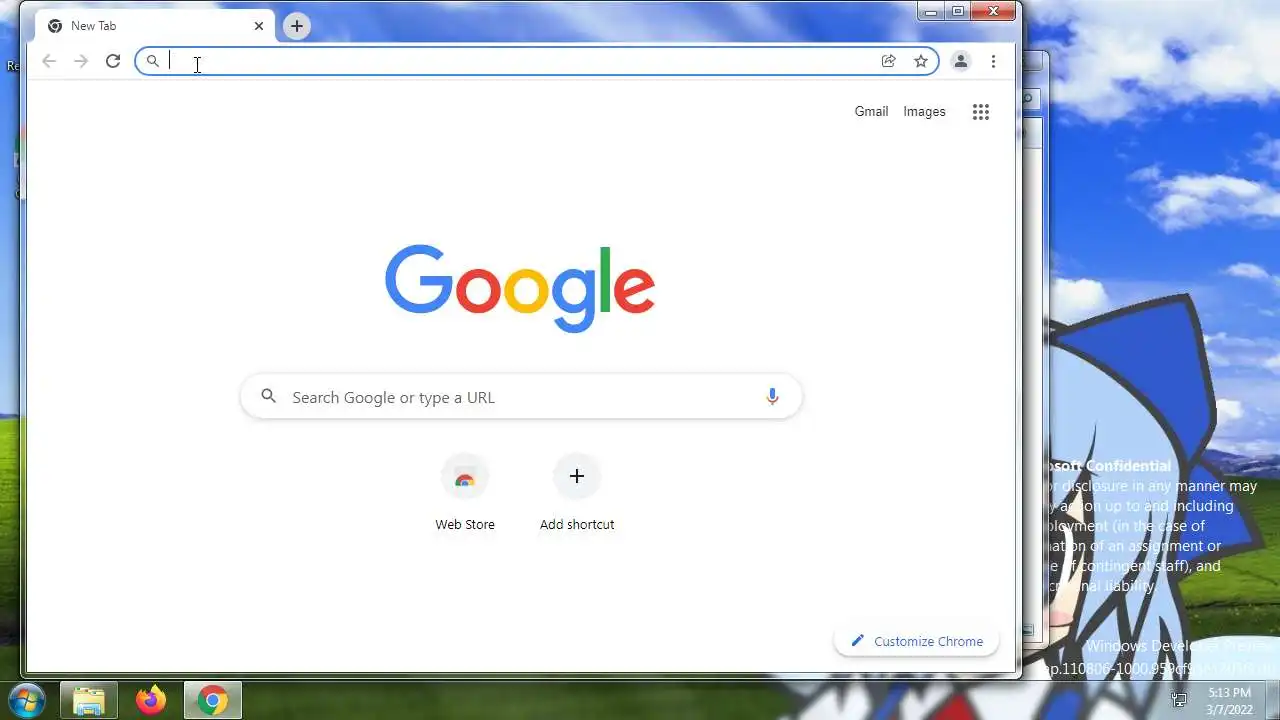Screen dimensions: 1280x720
Task: Open the Chrome three-dot menu
Action: click(x=993, y=61)
